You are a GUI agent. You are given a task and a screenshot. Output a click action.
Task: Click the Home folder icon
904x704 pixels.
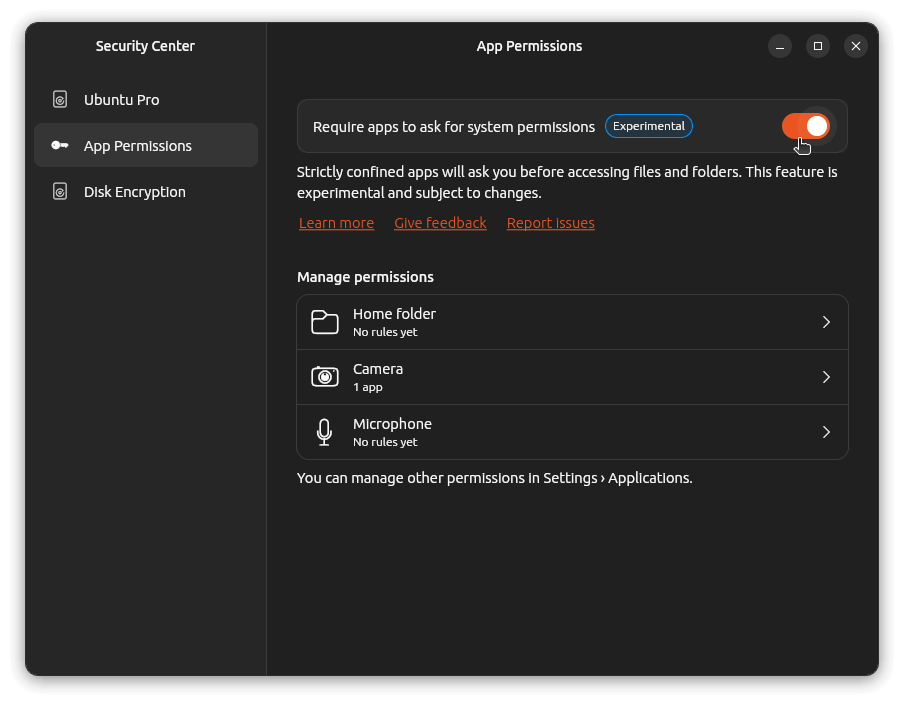(324, 322)
